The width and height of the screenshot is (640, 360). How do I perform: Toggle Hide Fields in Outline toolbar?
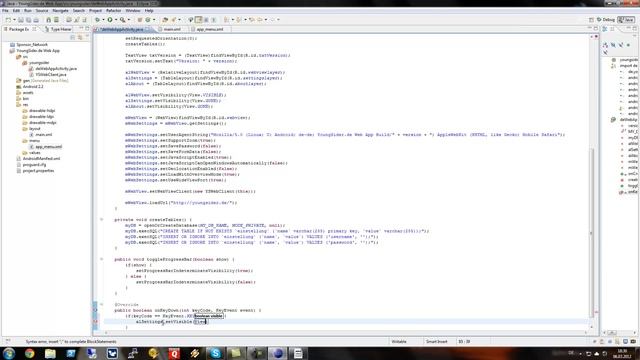click(613, 45)
